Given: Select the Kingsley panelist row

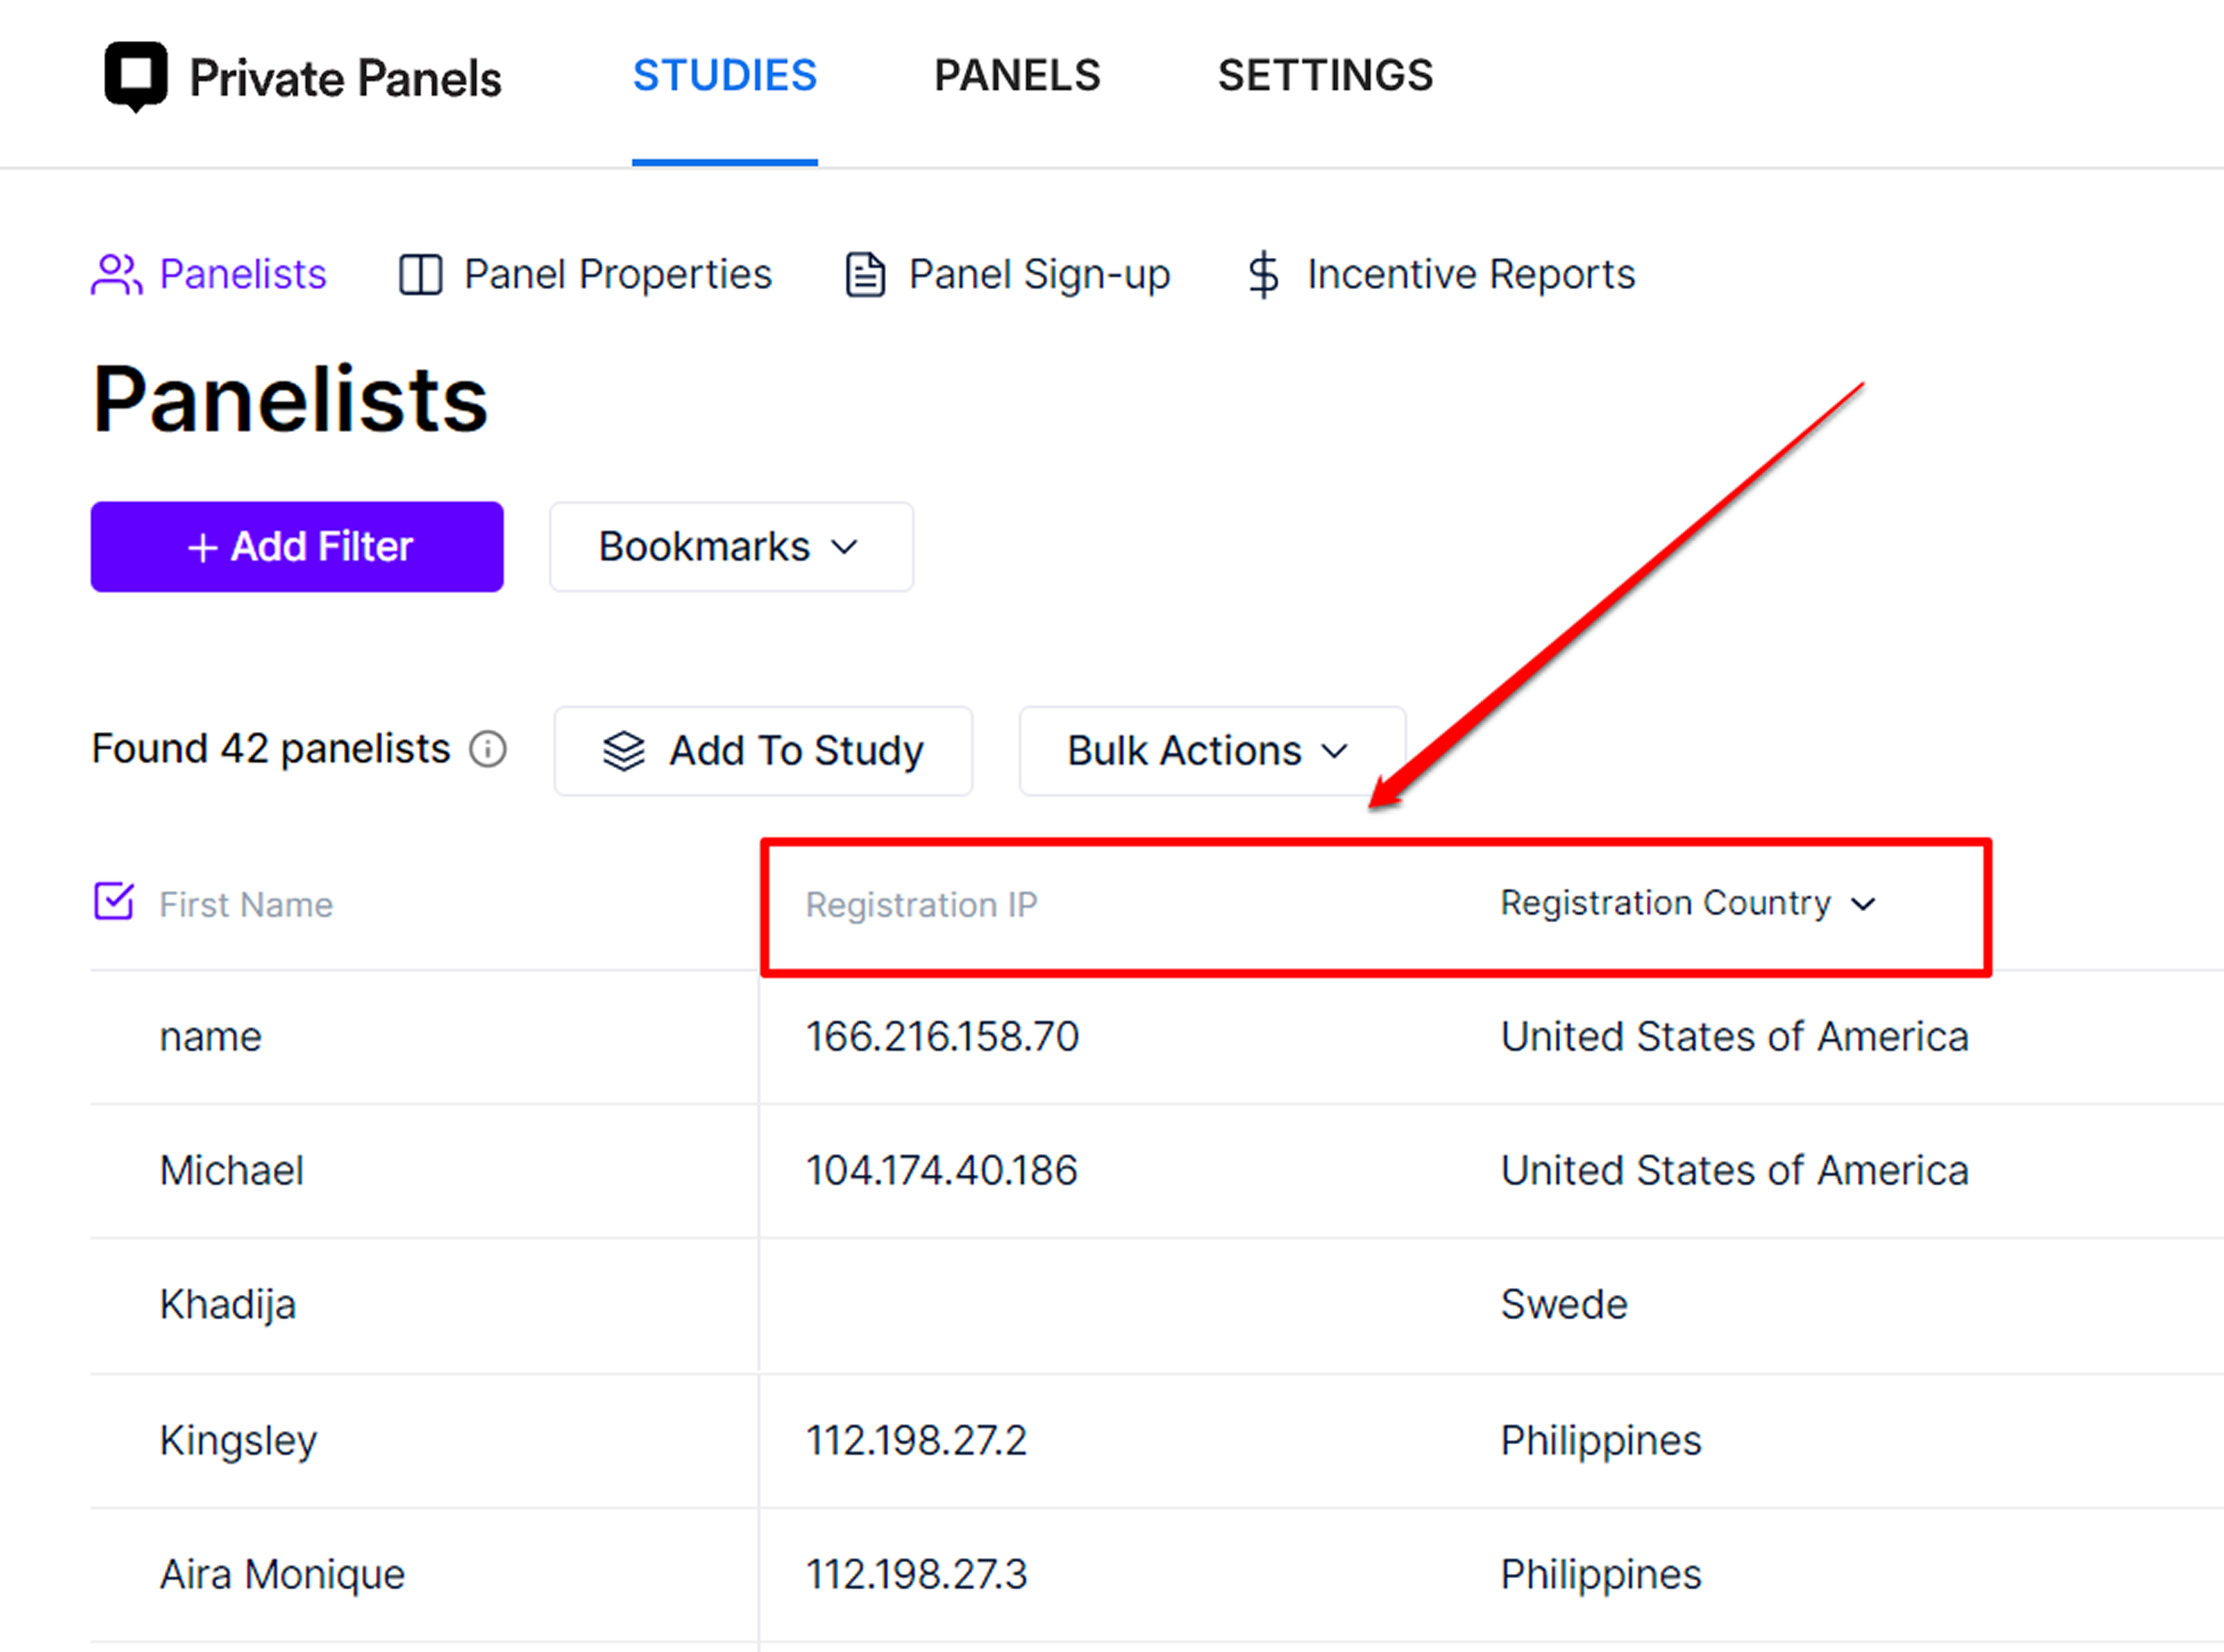Looking at the screenshot, I should (1157, 1441).
